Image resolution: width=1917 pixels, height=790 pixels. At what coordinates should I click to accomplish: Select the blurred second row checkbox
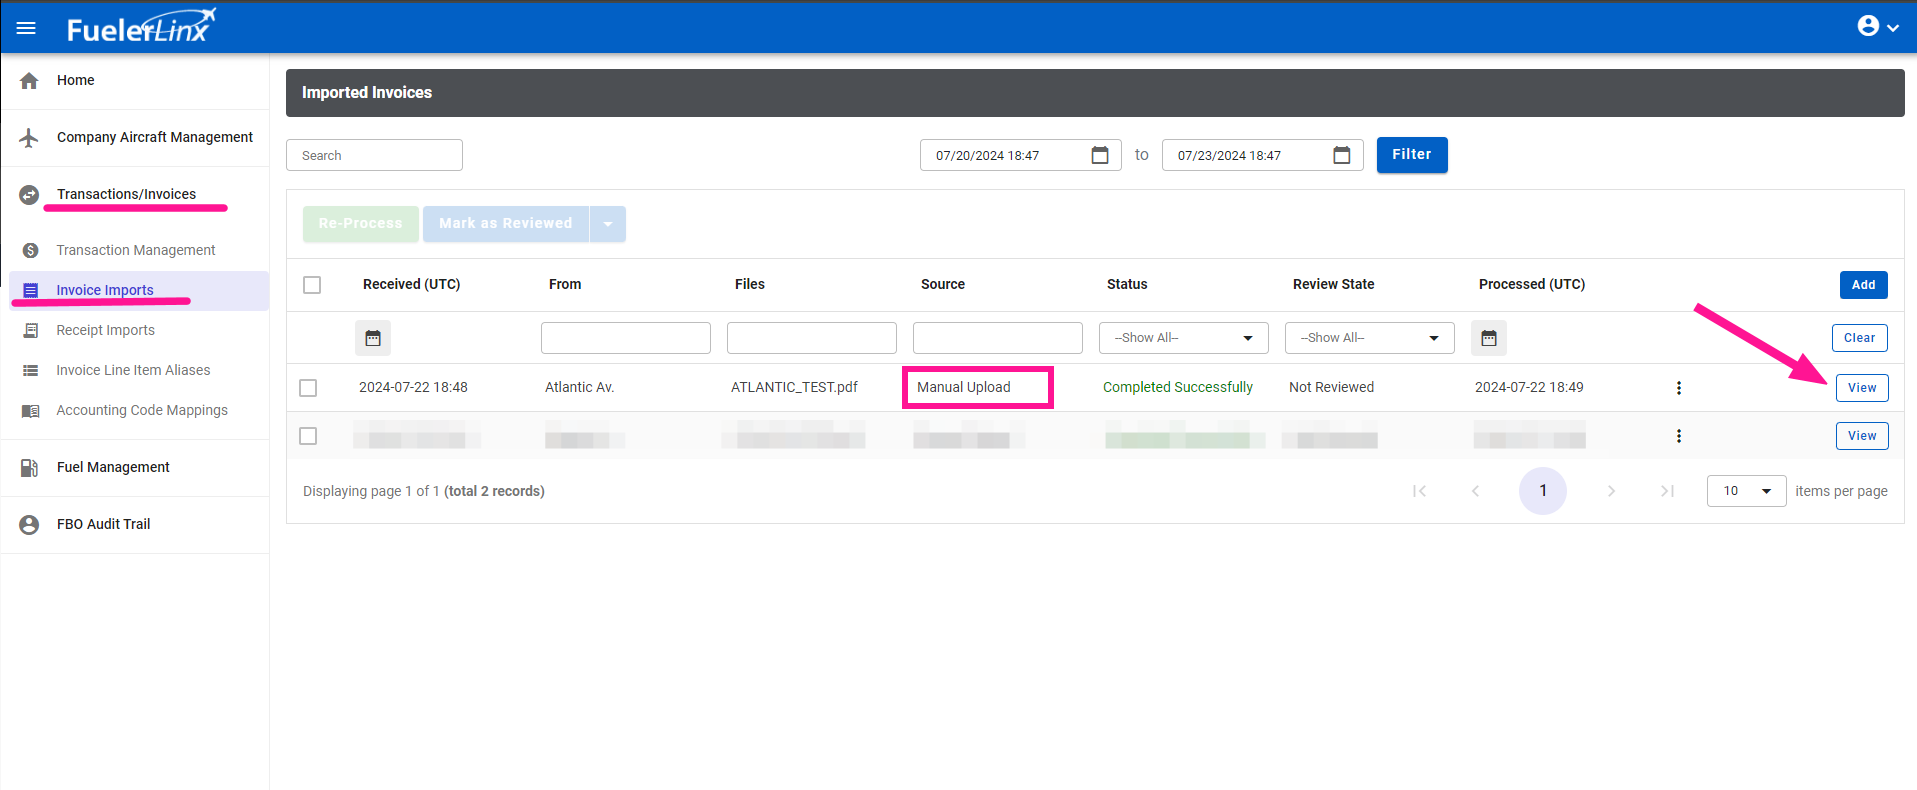point(308,436)
